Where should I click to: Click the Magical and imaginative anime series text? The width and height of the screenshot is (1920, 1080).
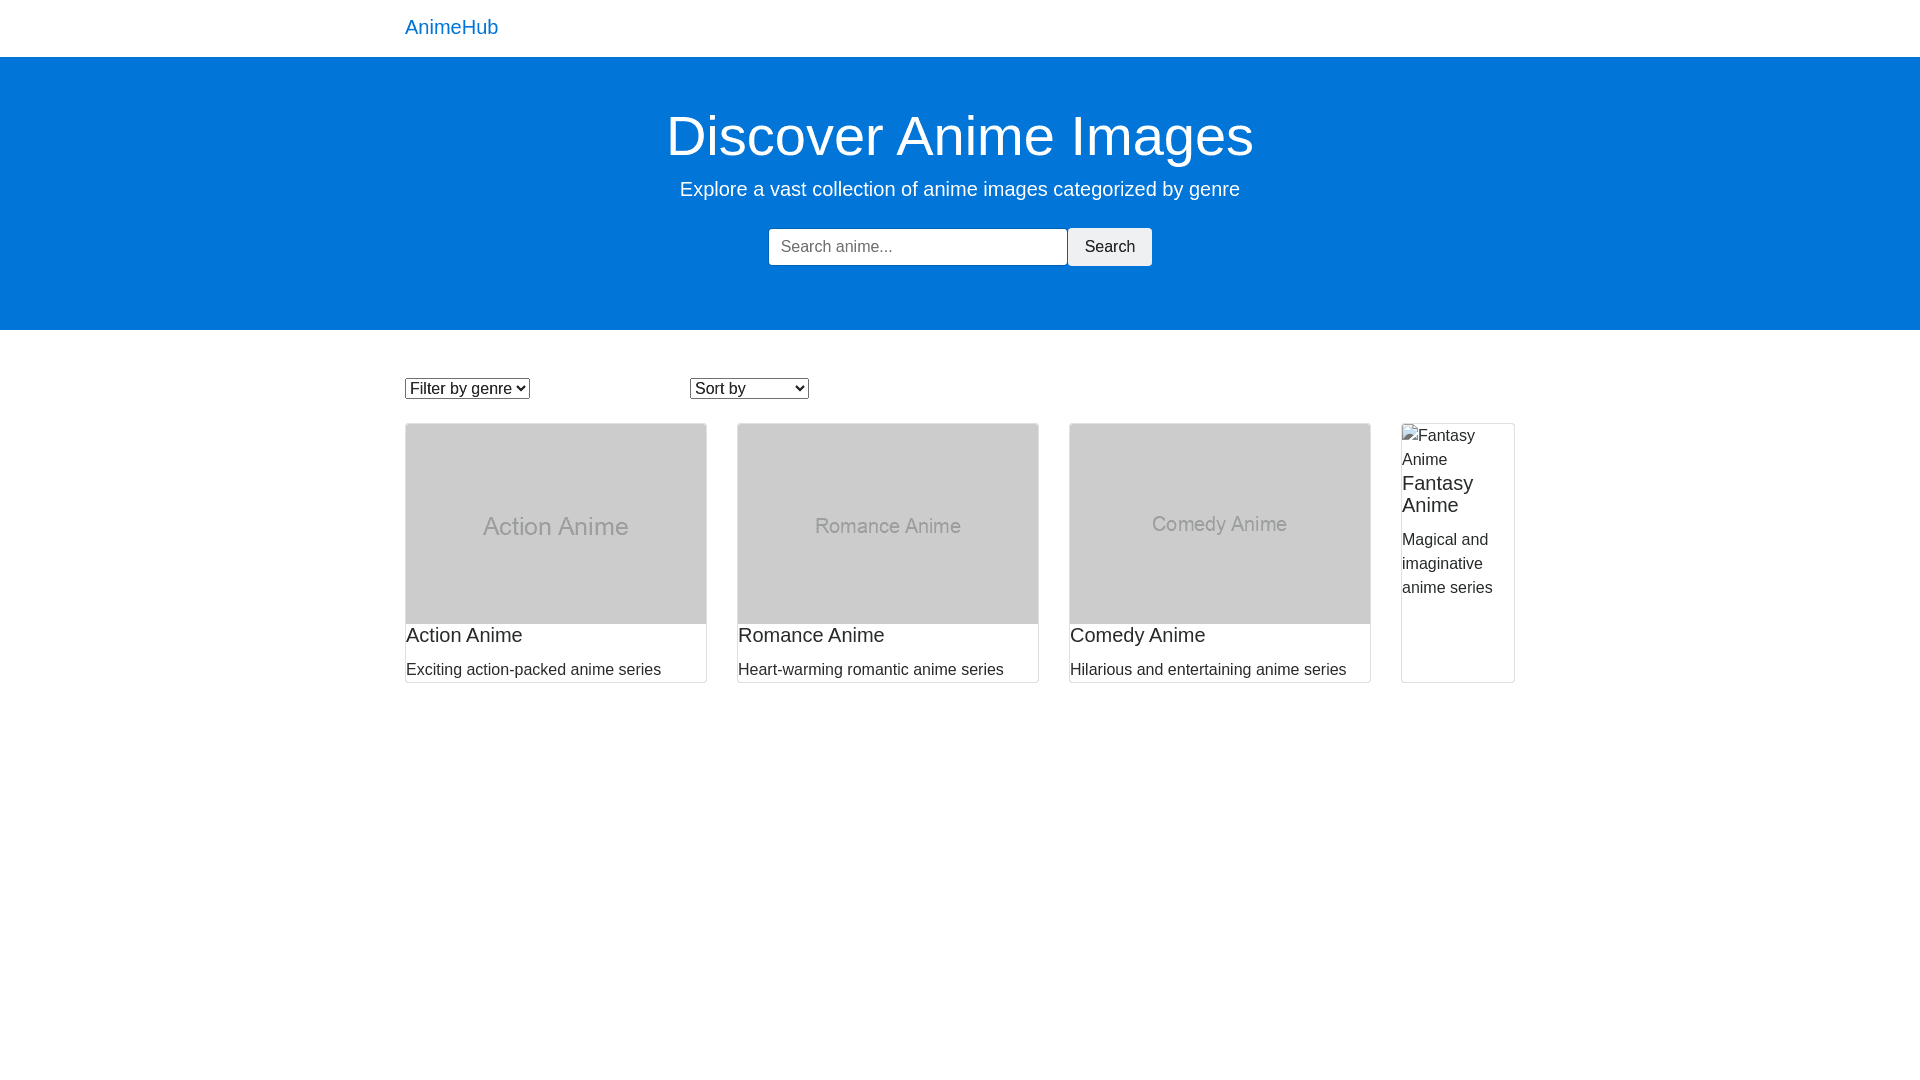click(1447, 564)
